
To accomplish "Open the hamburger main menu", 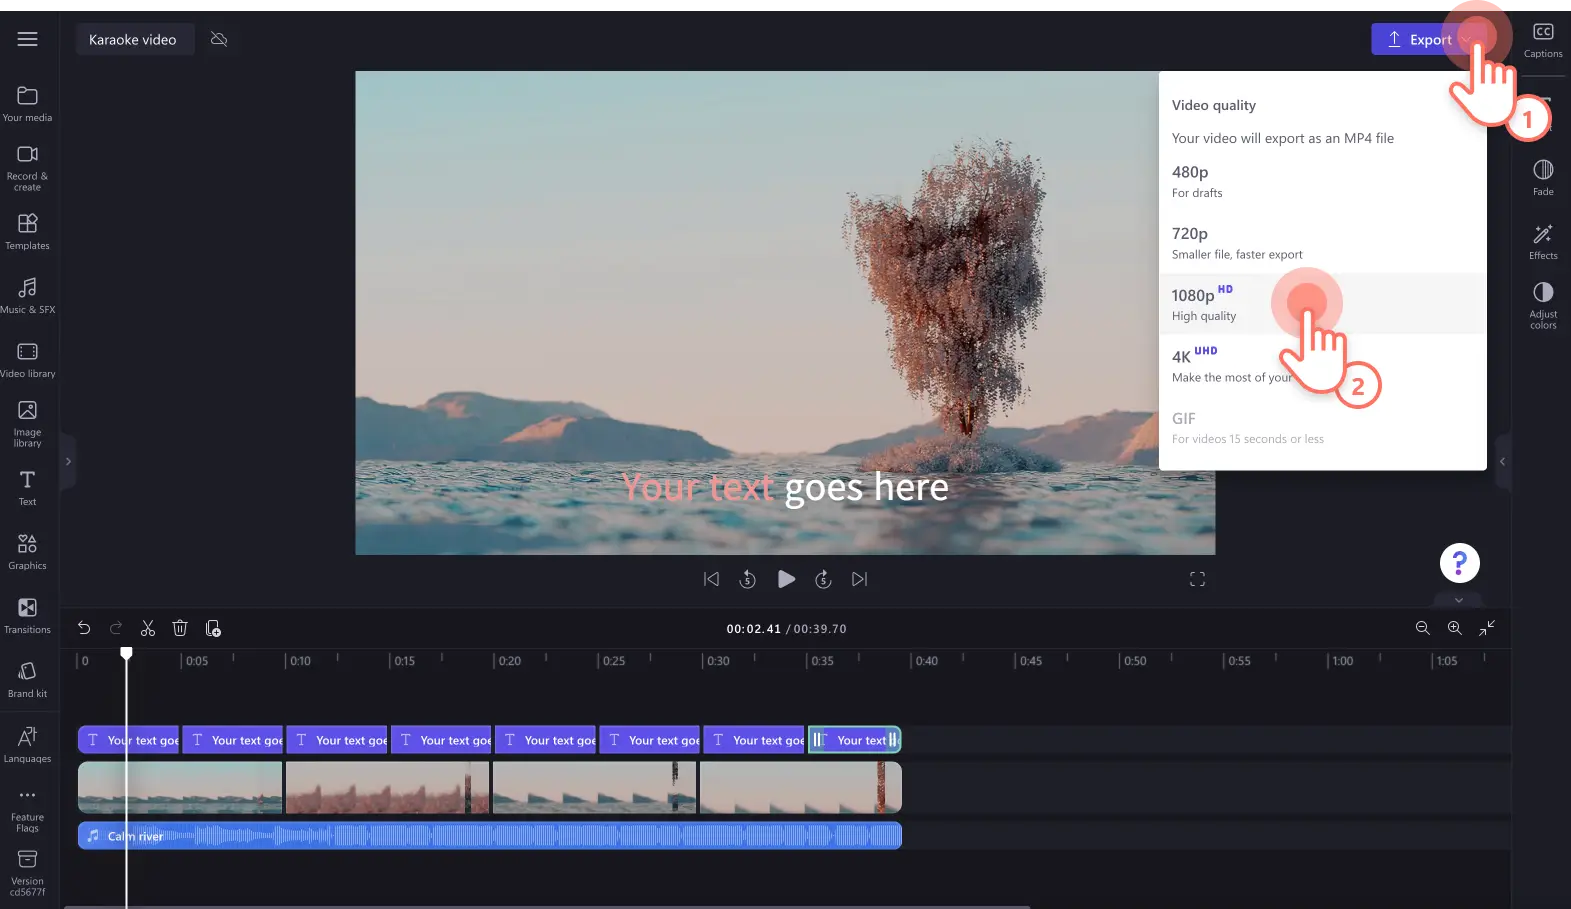I will pyautogui.click(x=27, y=39).
